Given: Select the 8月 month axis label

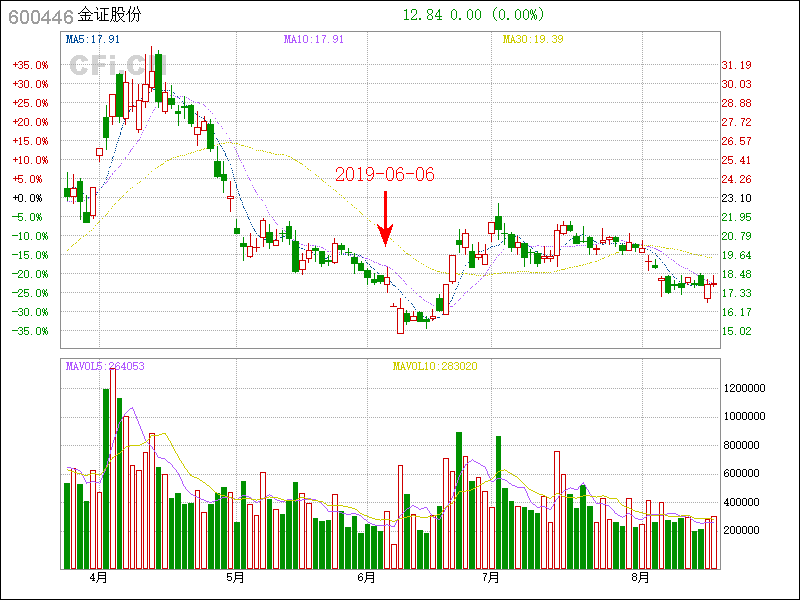Looking at the screenshot, I should (640, 577).
